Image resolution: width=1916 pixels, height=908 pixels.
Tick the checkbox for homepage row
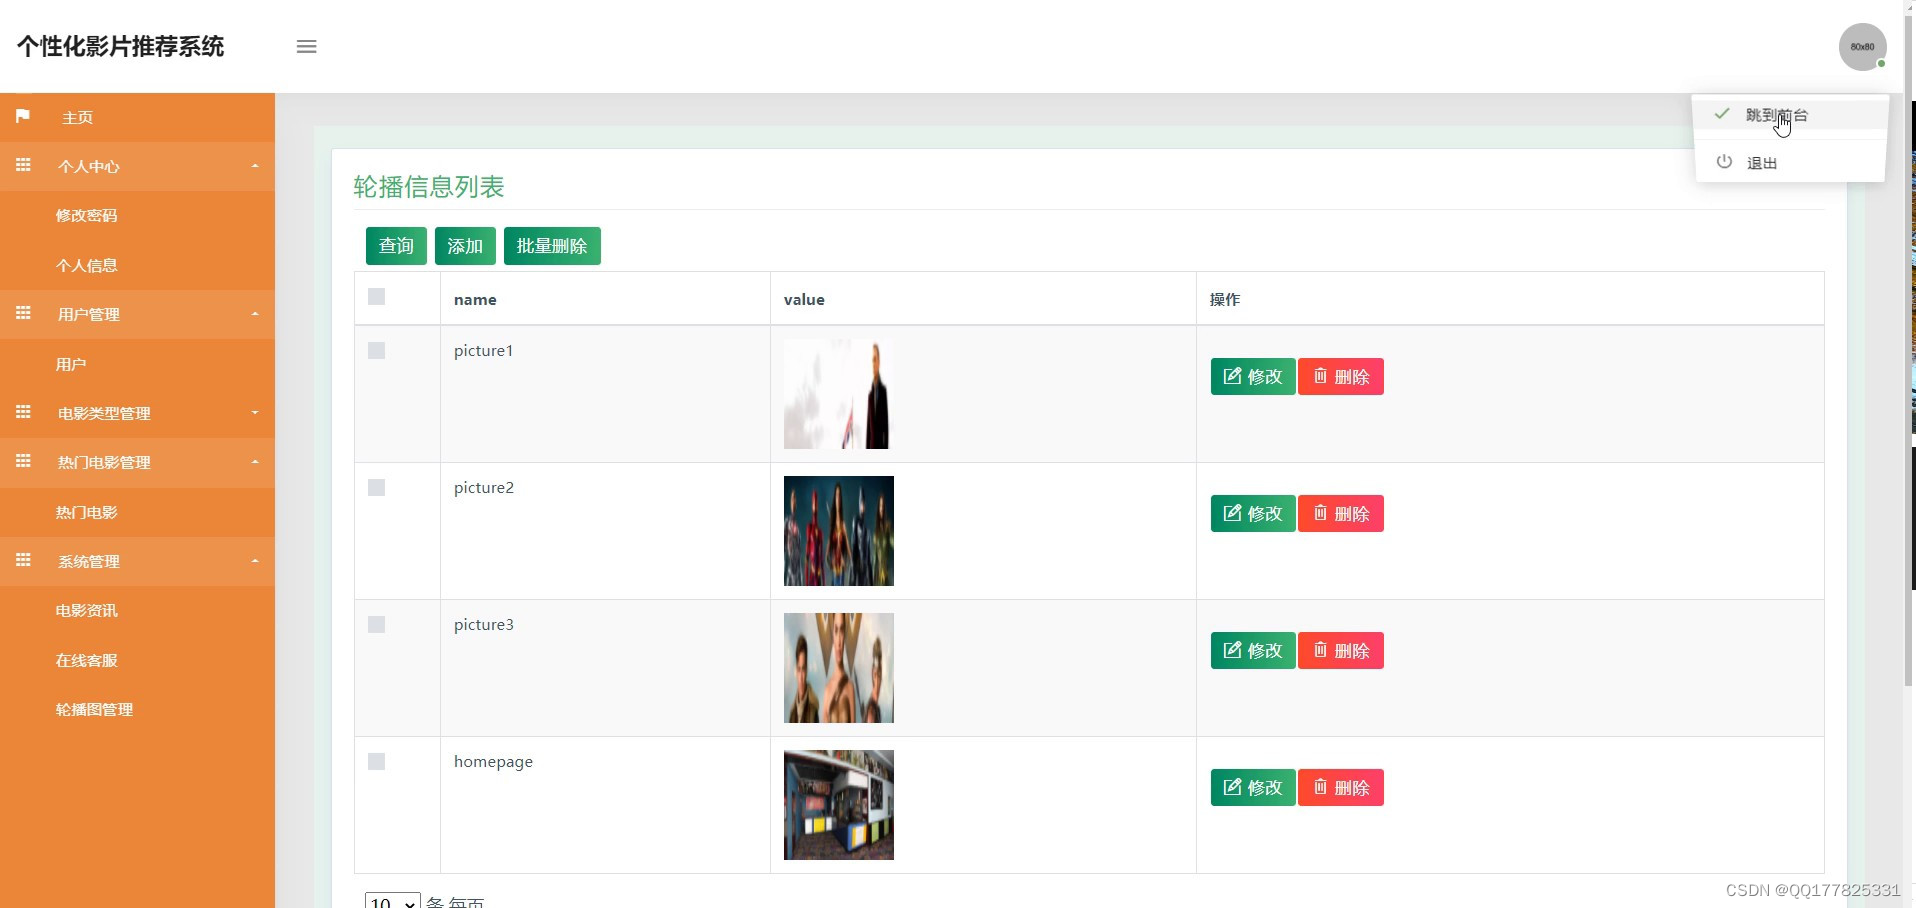(x=376, y=761)
